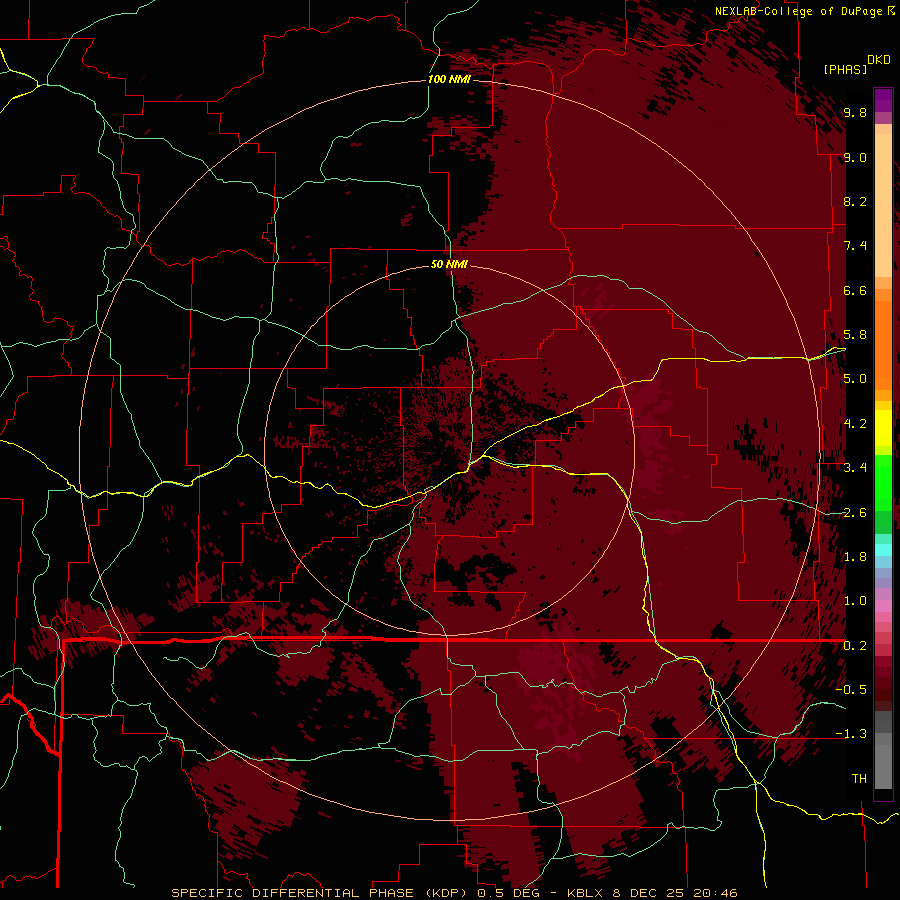Click the 50 NMI range ring label
Image resolution: width=900 pixels, height=900 pixels.
click(x=449, y=264)
